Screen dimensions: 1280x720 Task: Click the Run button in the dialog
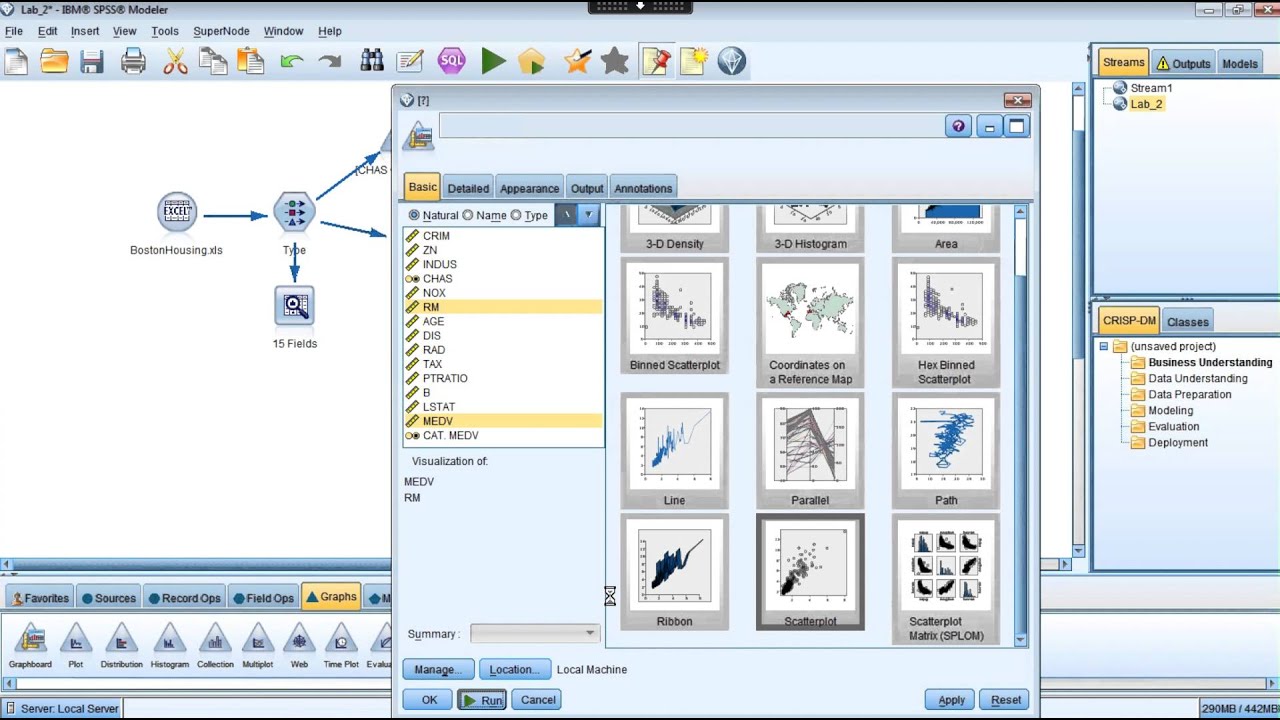(482, 700)
